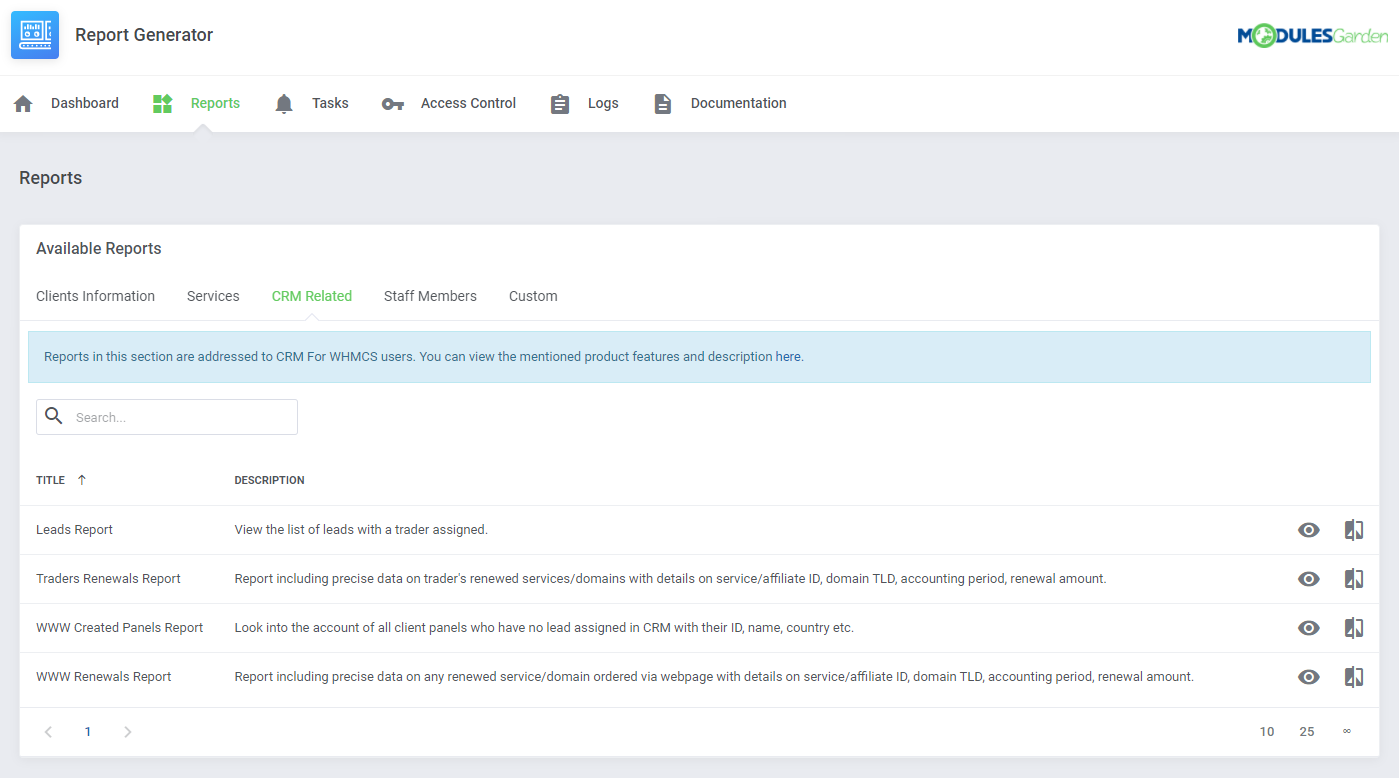The height and width of the screenshot is (778, 1399).
Task: Click the Tasks bell icon
Action: [x=284, y=104]
